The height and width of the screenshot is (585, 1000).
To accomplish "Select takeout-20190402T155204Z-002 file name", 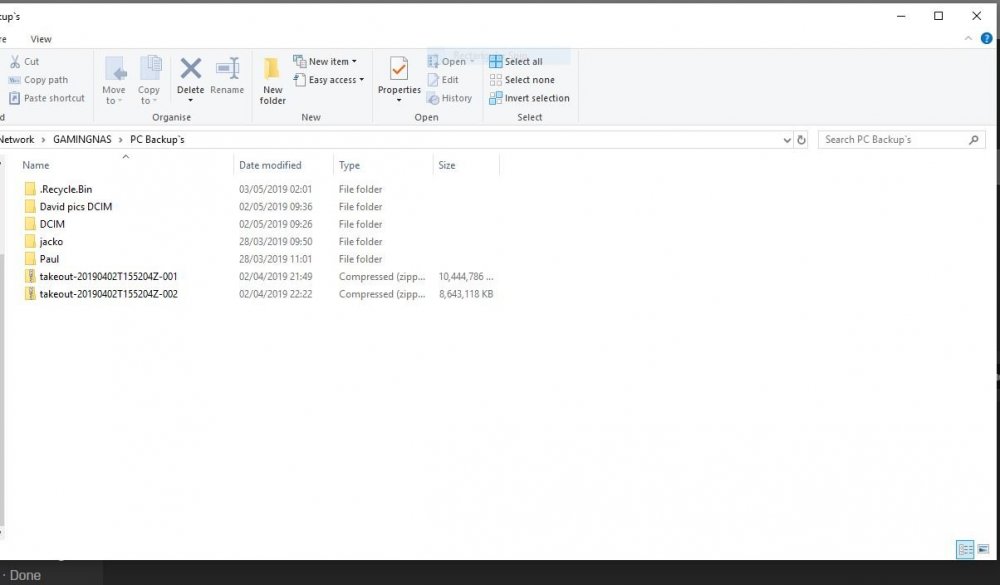I will click(x=108, y=293).
